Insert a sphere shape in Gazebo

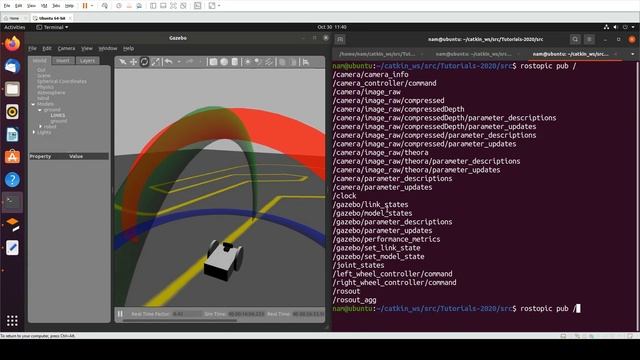pos(224,62)
